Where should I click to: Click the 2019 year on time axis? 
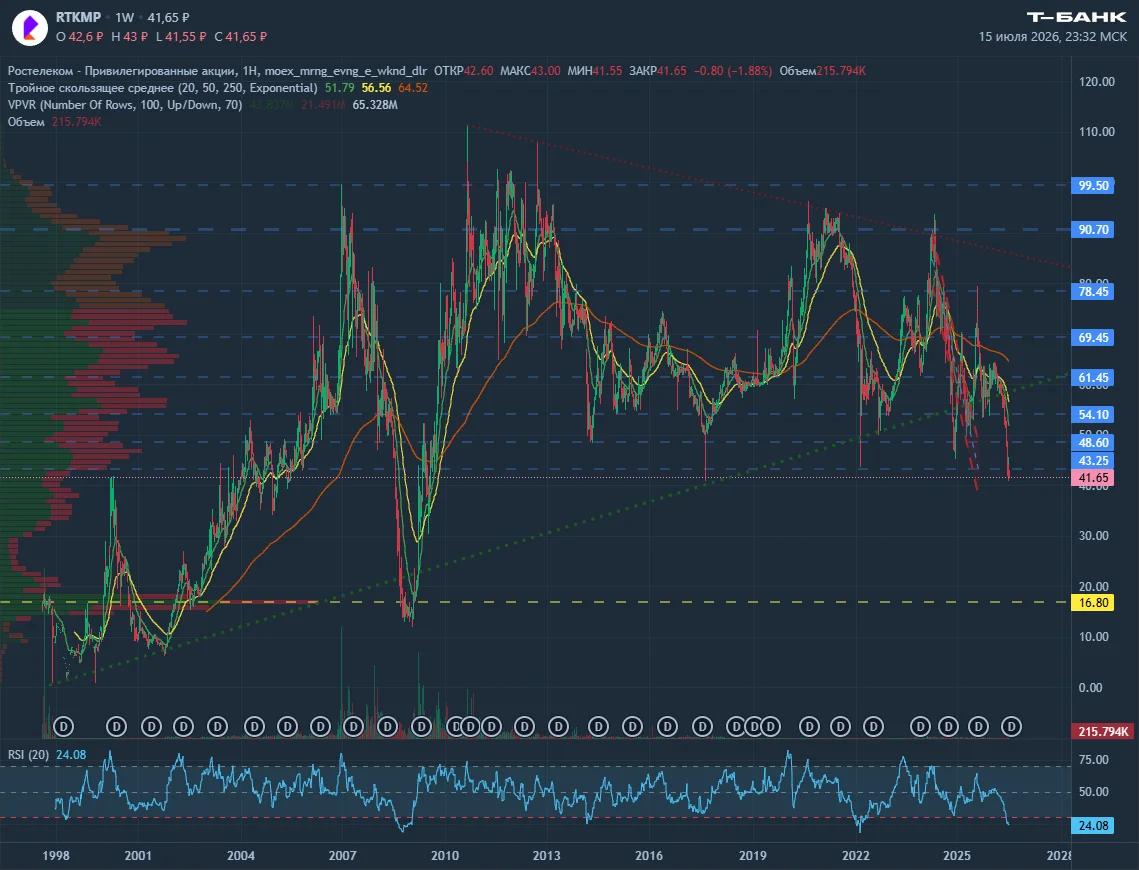[x=753, y=855]
